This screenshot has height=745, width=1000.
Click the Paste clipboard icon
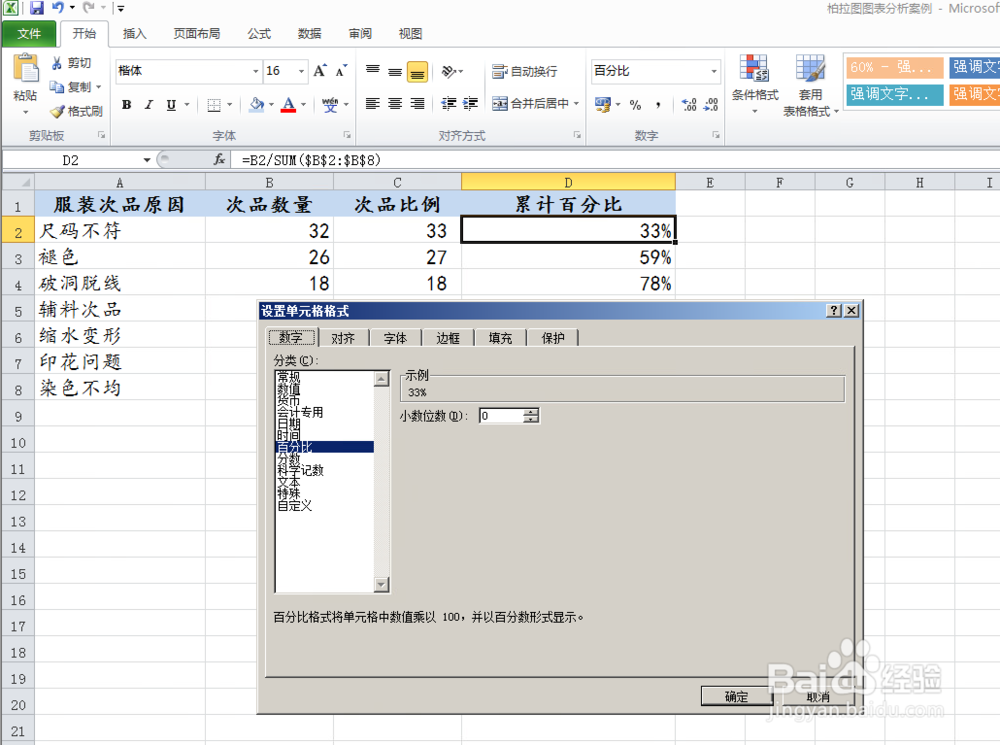(x=26, y=69)
